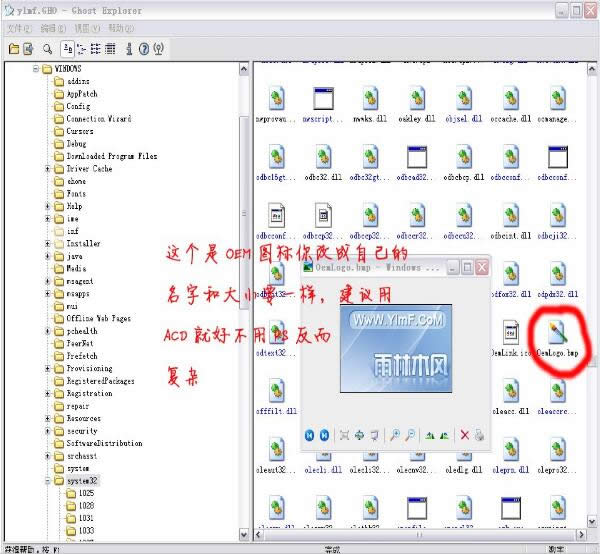Image resolution: width=600 pixels, height=554 pixels.
Task: Click the file pane scroll down arrow
Action: pyautogui.click(x=592, y=521)
